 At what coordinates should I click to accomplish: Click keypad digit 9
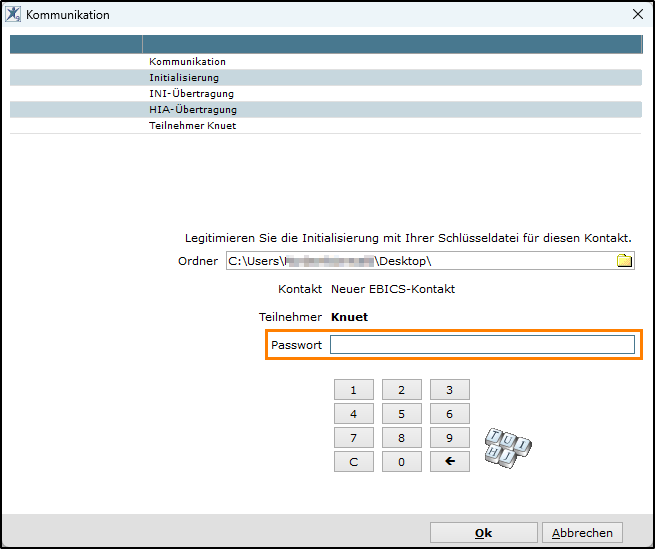[450, 437]
